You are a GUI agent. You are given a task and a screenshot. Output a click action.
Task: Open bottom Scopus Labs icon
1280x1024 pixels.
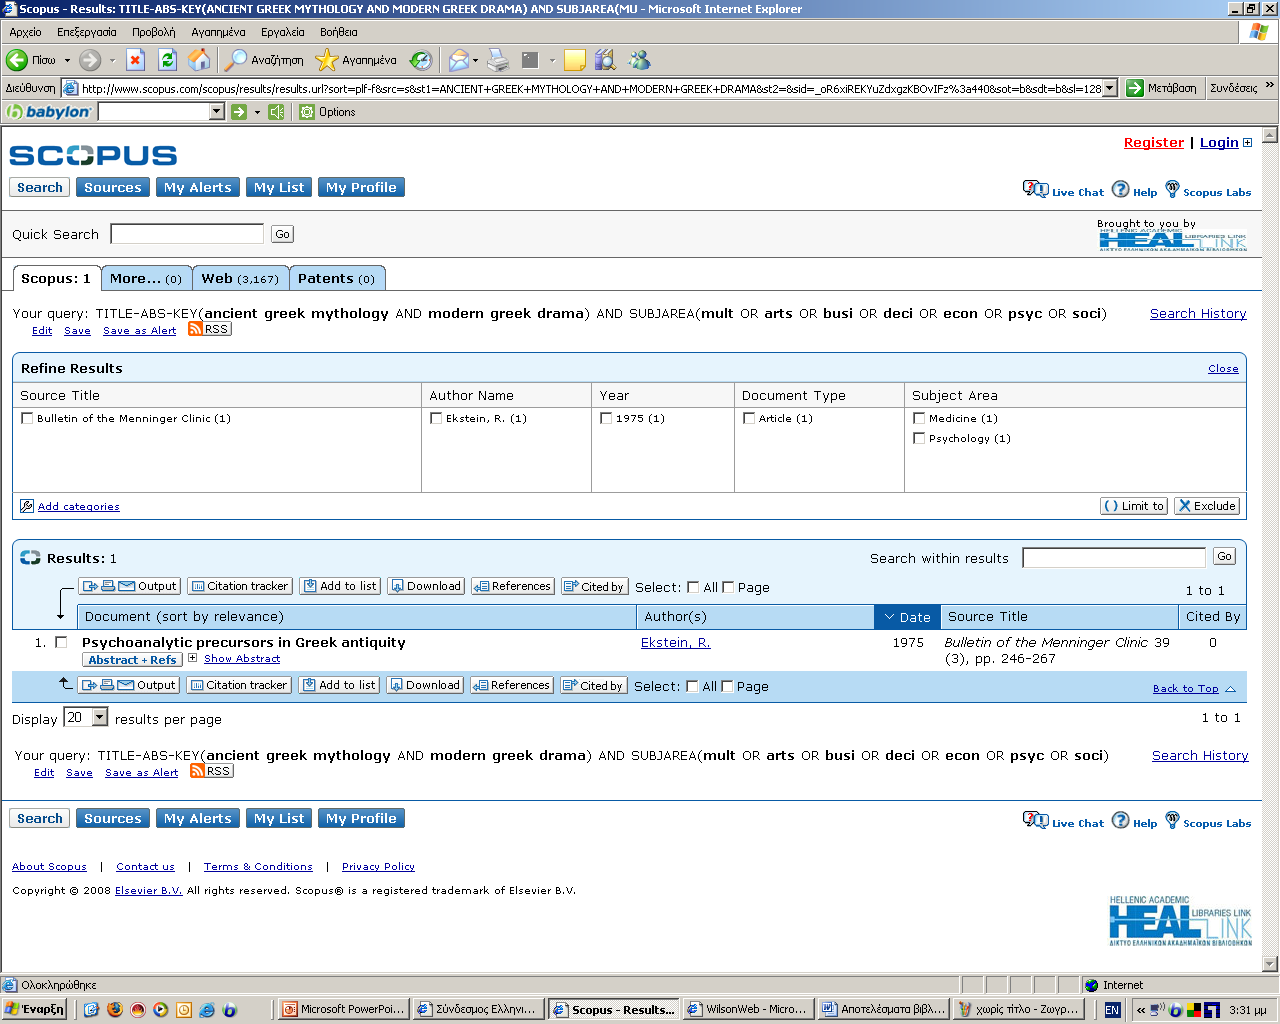[1173, 820]
